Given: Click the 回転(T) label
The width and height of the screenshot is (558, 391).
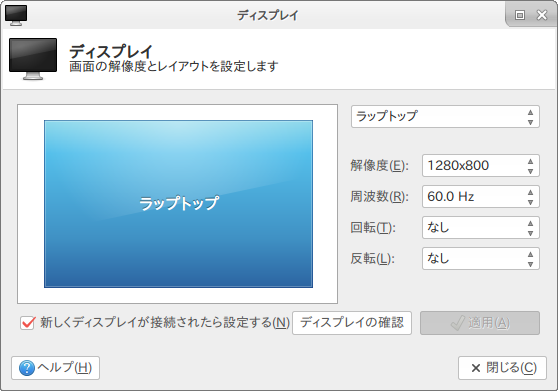Looking at the screenshot, I should point(373,228).
